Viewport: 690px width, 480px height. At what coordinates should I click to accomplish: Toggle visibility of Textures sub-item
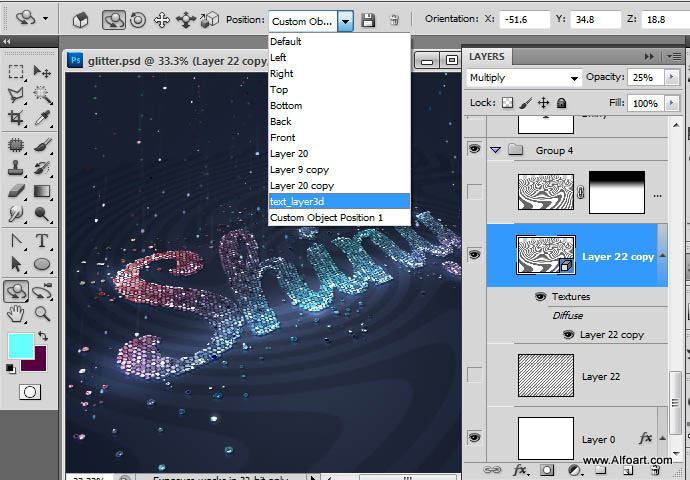coord(541,296)
